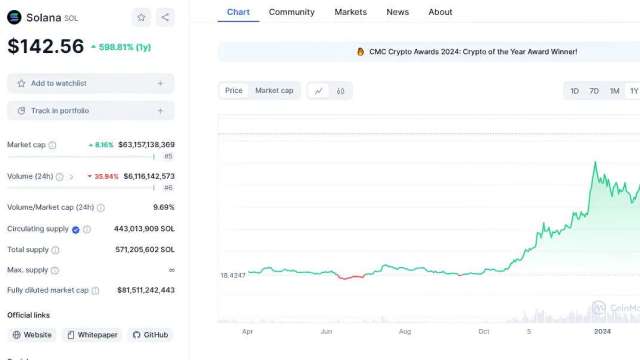
Task: Select the 7D chart time range
Action: [594, 91]
